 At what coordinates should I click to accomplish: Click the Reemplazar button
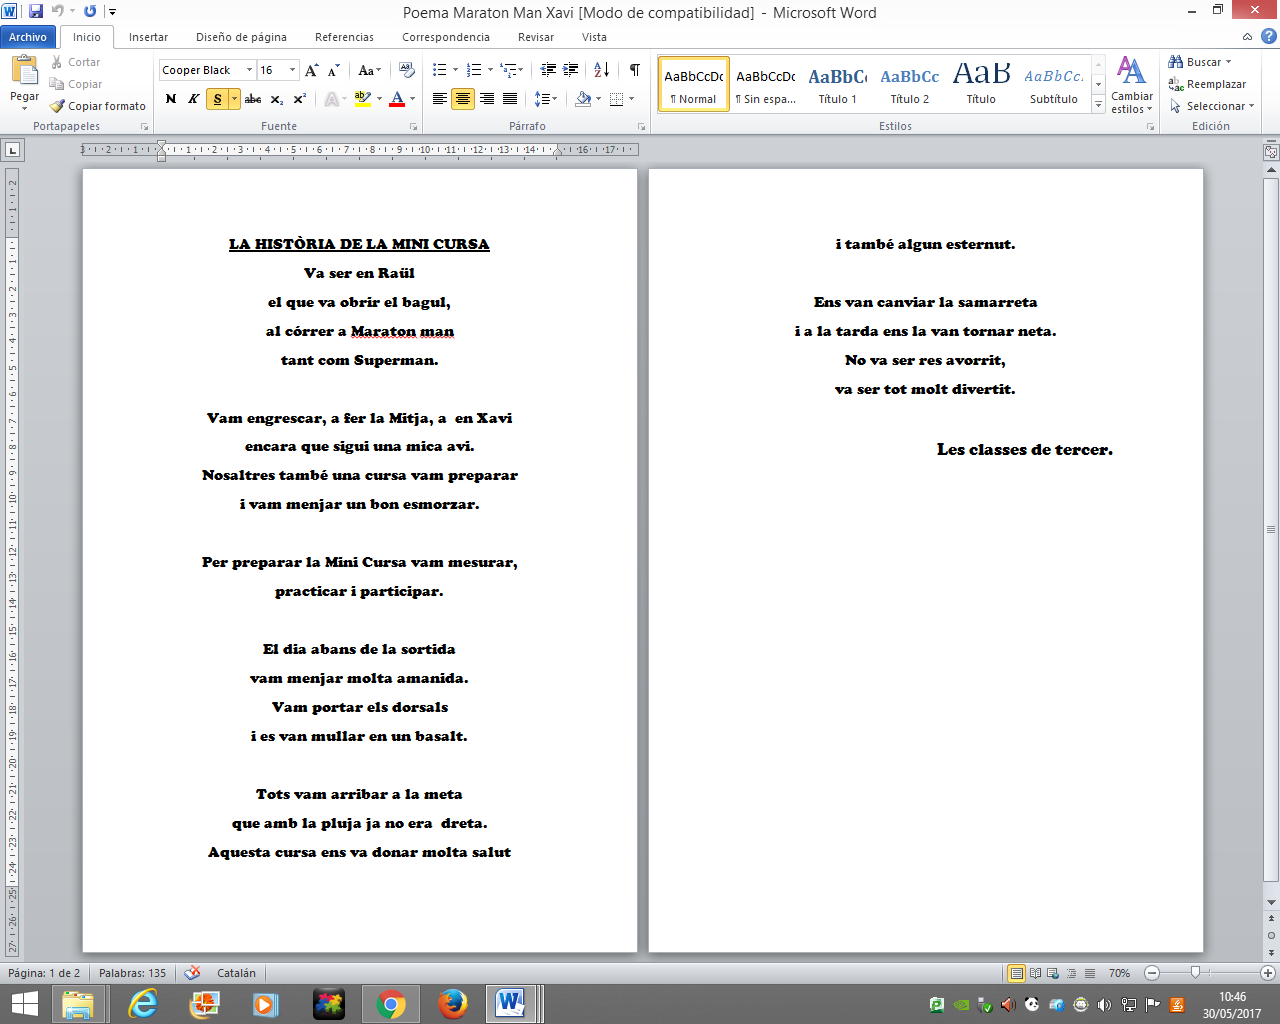pyautogui.click(x=1207, y=84)
